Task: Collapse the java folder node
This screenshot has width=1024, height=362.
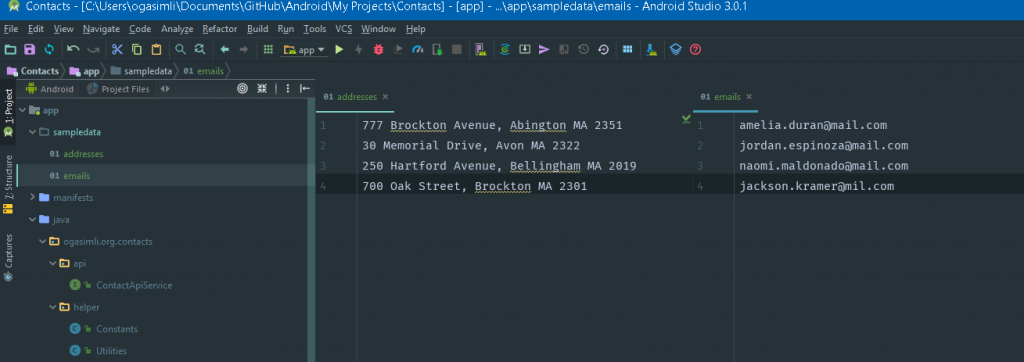Action: (x=32, y=220)
